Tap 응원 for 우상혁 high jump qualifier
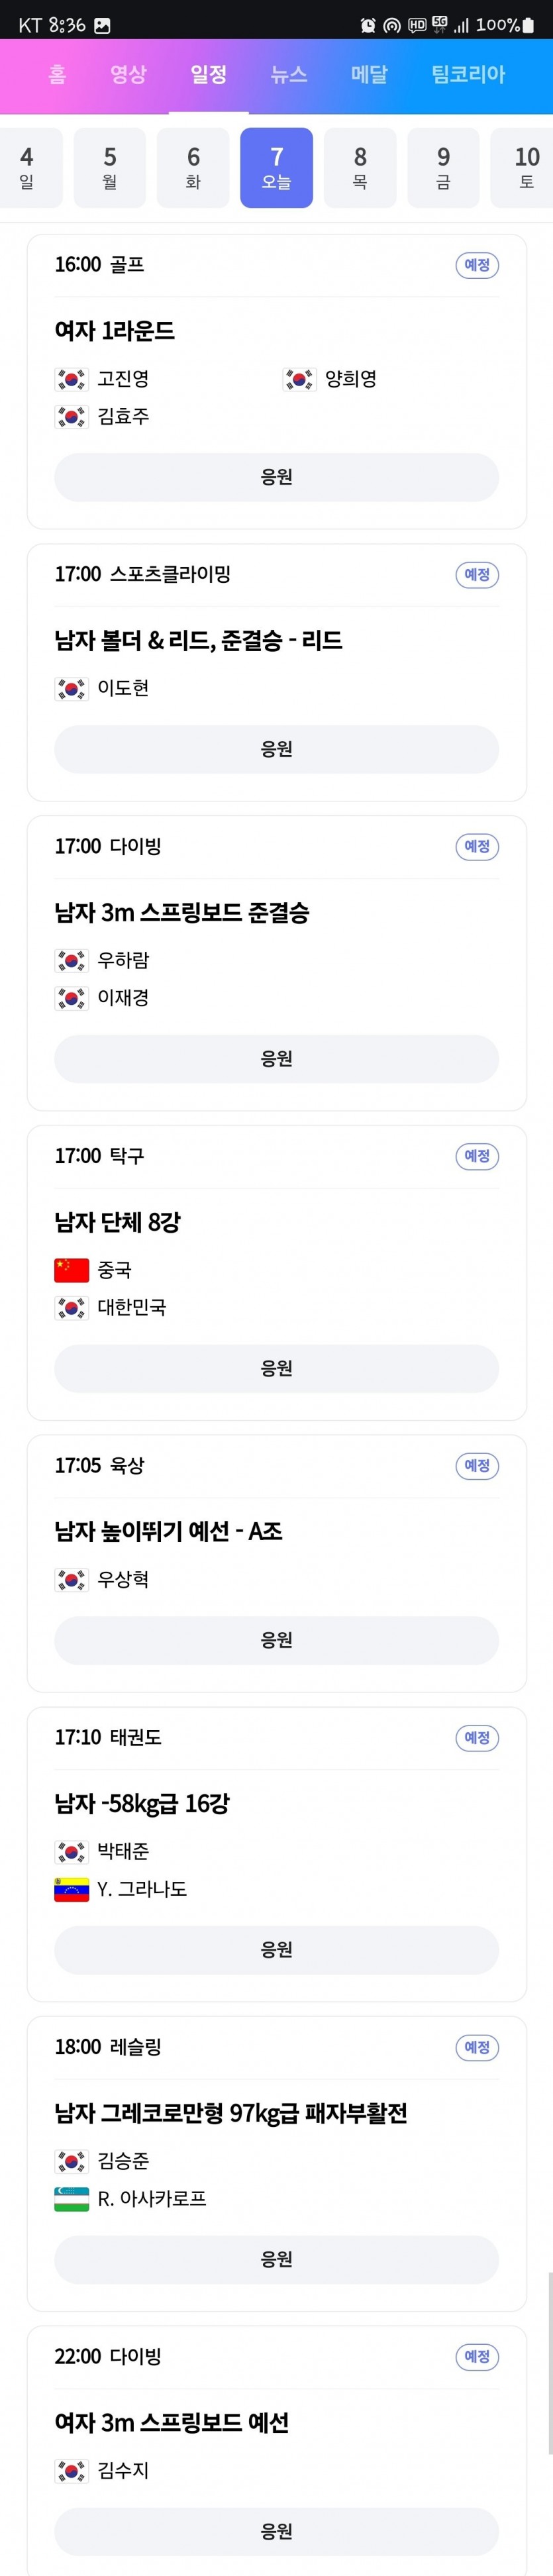The image size is (553, 2576). [x=276, y=1640]
